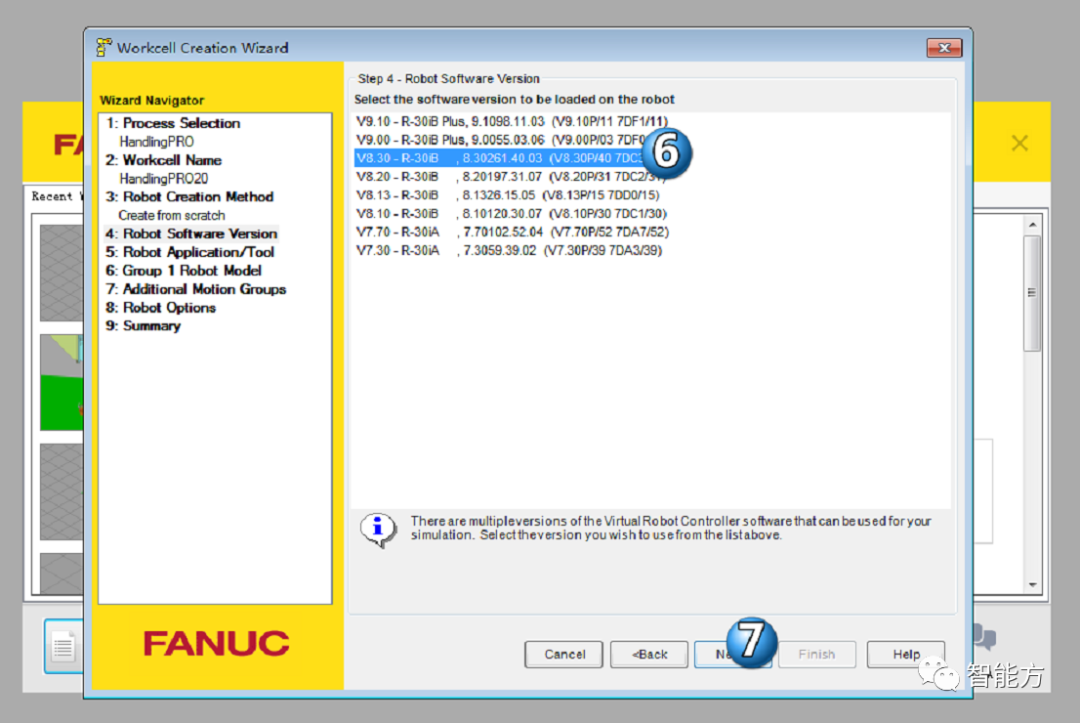Click background window scrollbar up arrow
1080x723 pixels.
coord(1032,225)
